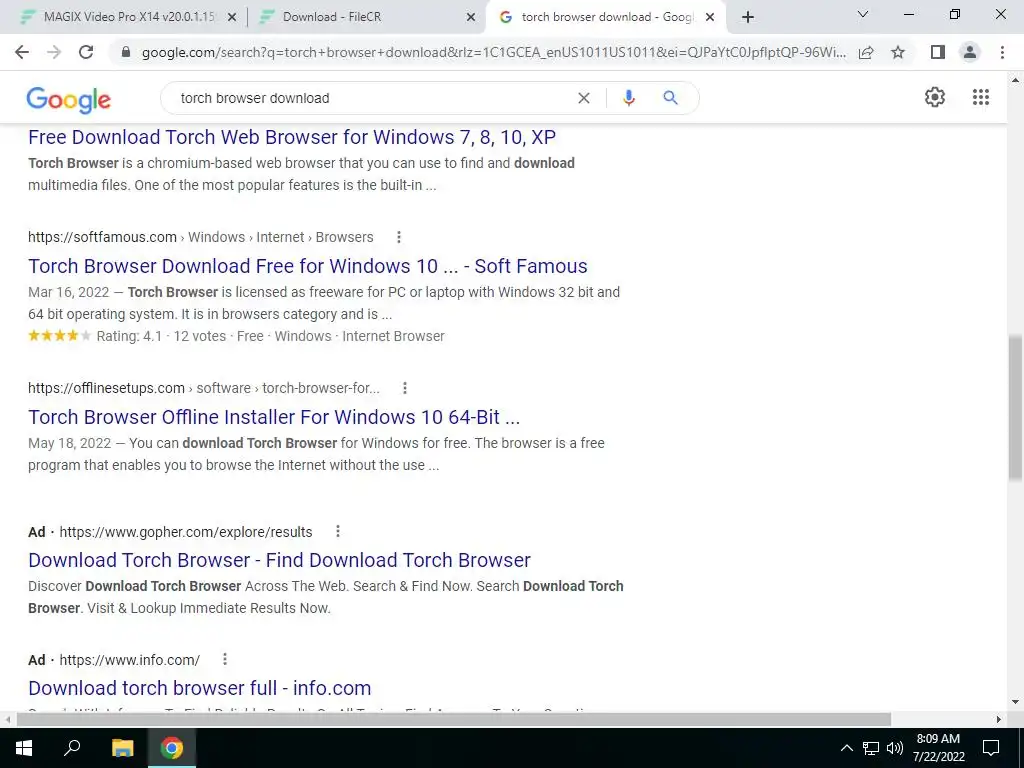Open the Chrome profile avatar

[970, 52]
